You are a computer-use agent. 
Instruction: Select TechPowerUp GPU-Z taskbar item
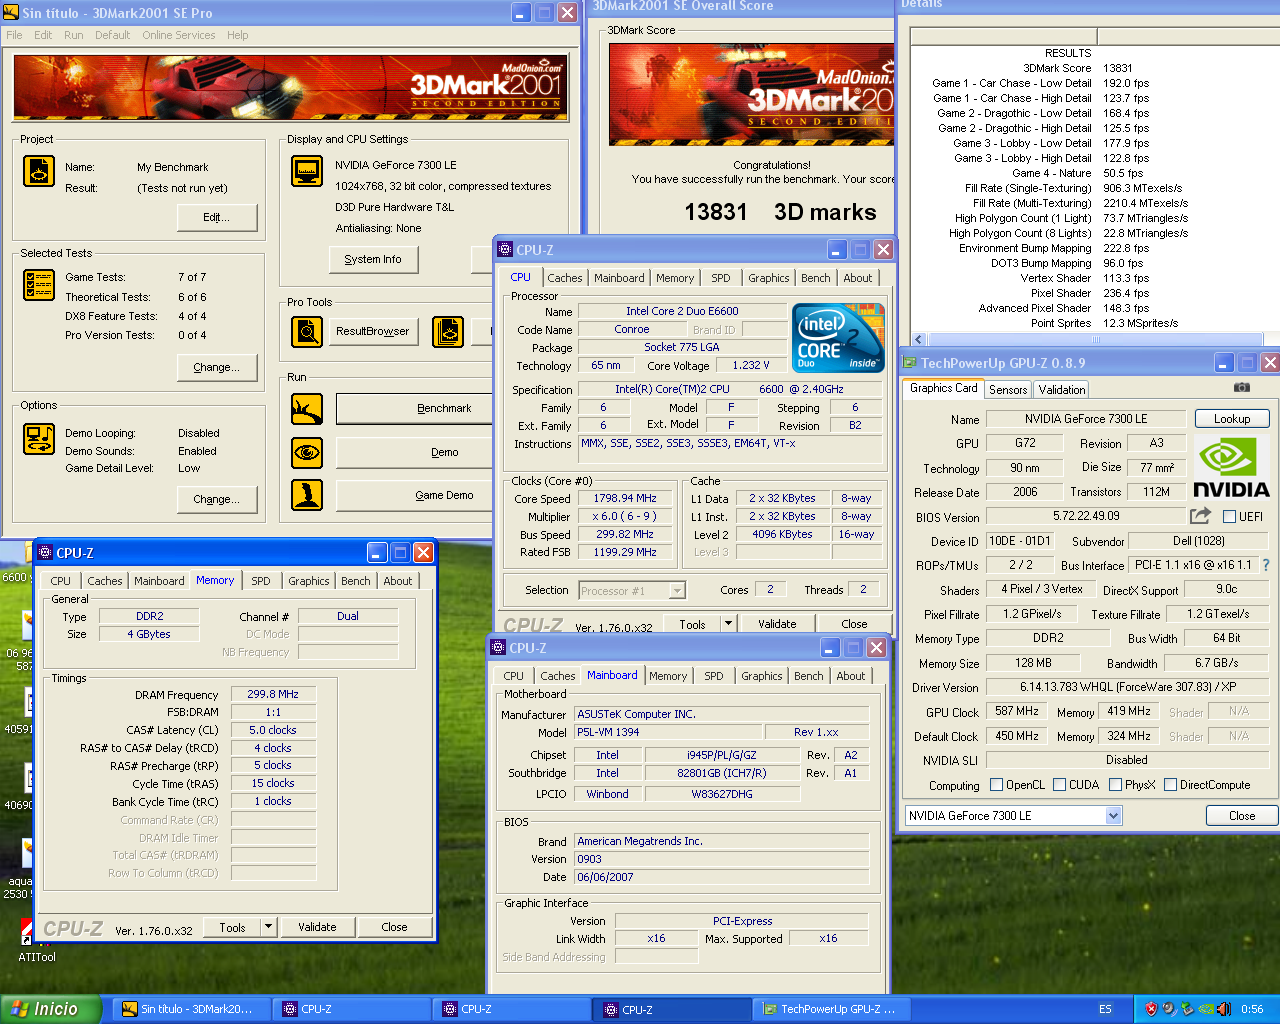(x=829, y=1009)
